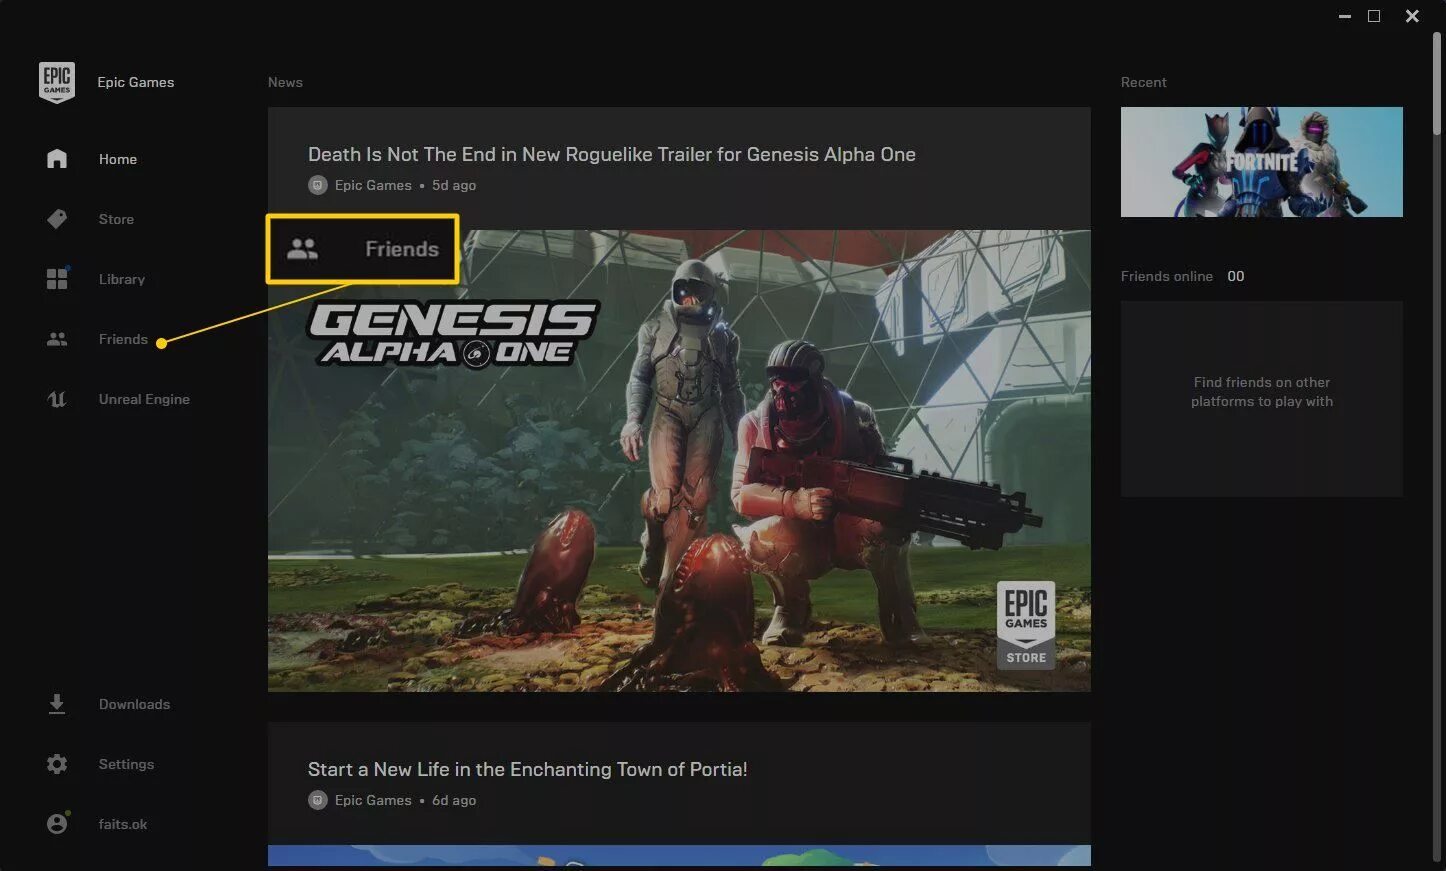
Task: Click the Portia article image preview
Action: pyautogui.click(x=679, y=856)
